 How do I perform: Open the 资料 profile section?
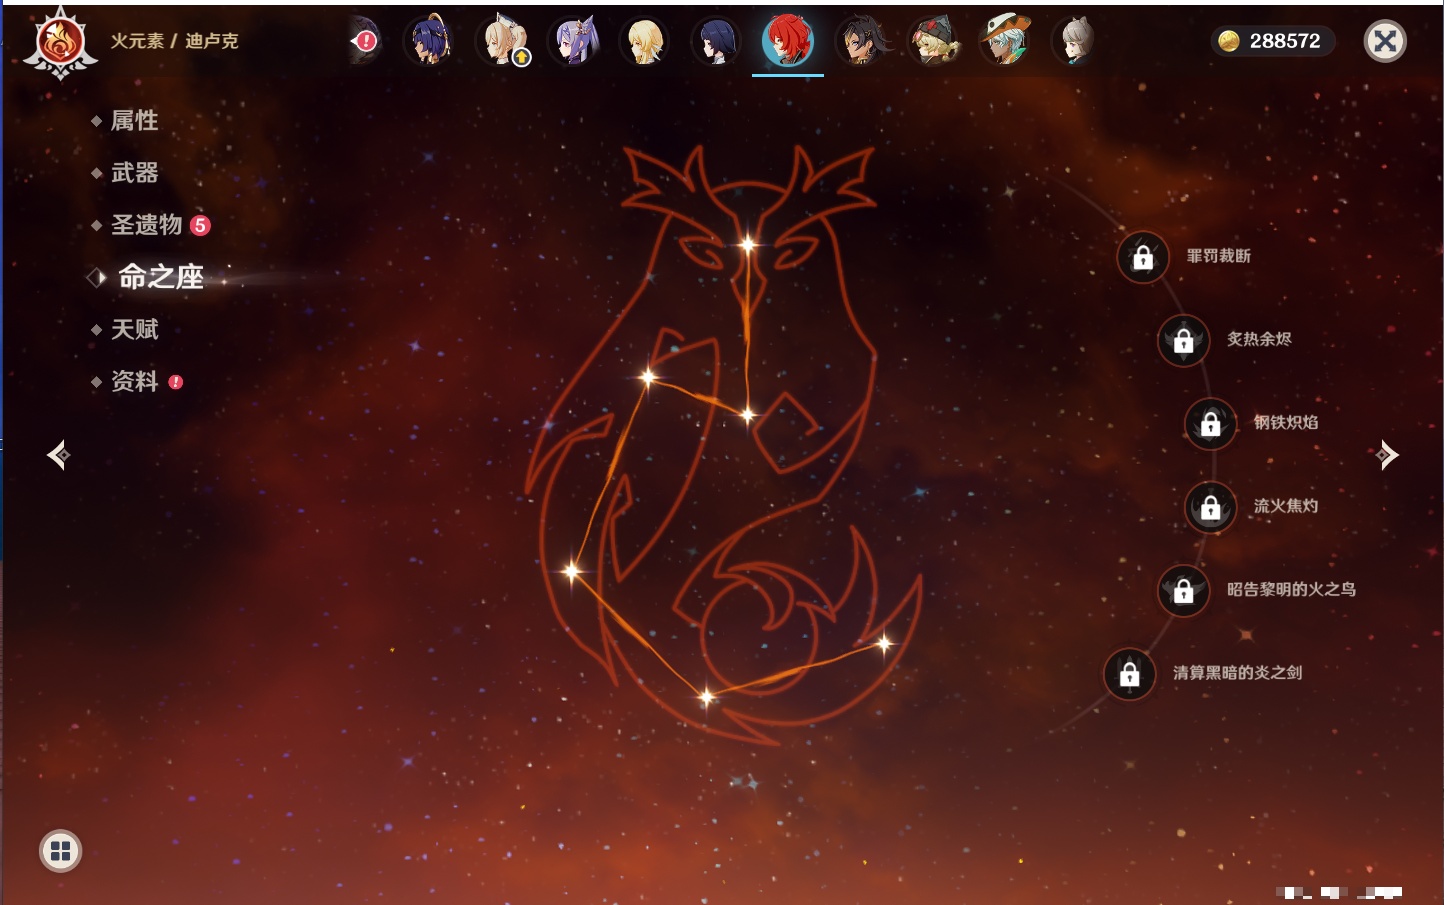coord(134,381)
